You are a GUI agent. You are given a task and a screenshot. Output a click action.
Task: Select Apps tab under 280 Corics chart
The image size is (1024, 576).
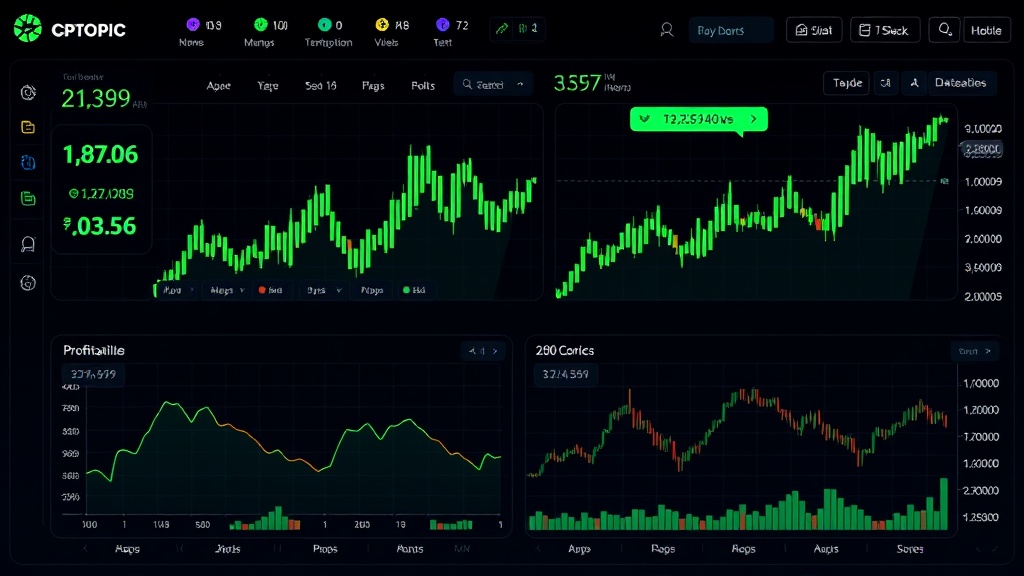[579, 549]
